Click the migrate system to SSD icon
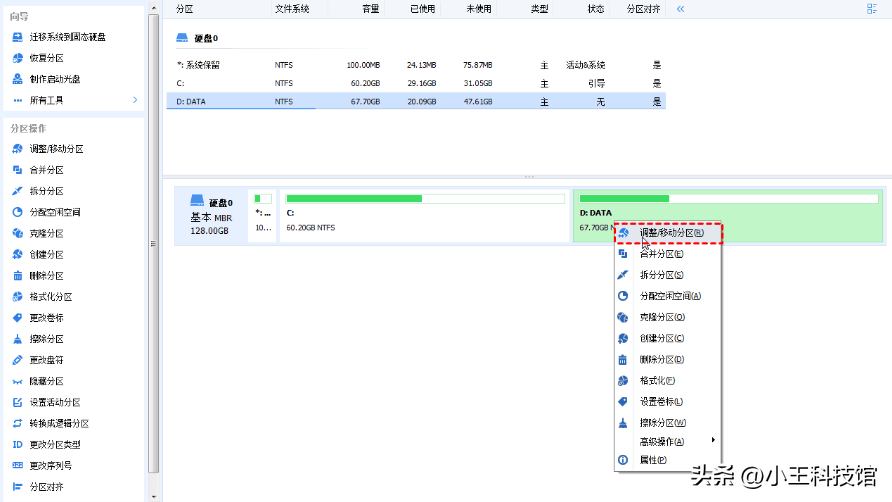The width and height of the screenshot is (892, 502). tap(18, 37)
